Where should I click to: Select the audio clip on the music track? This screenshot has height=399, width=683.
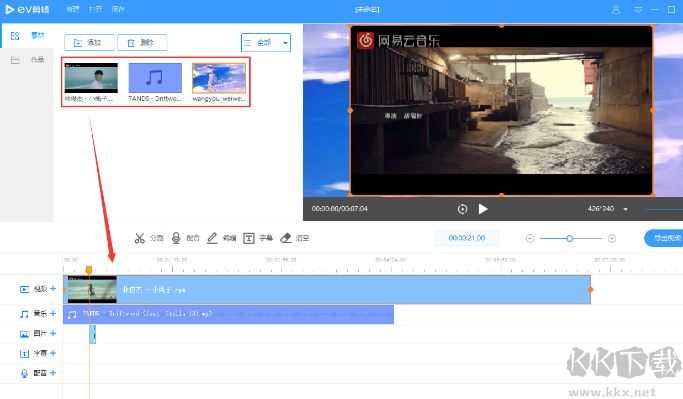point(228,314)
